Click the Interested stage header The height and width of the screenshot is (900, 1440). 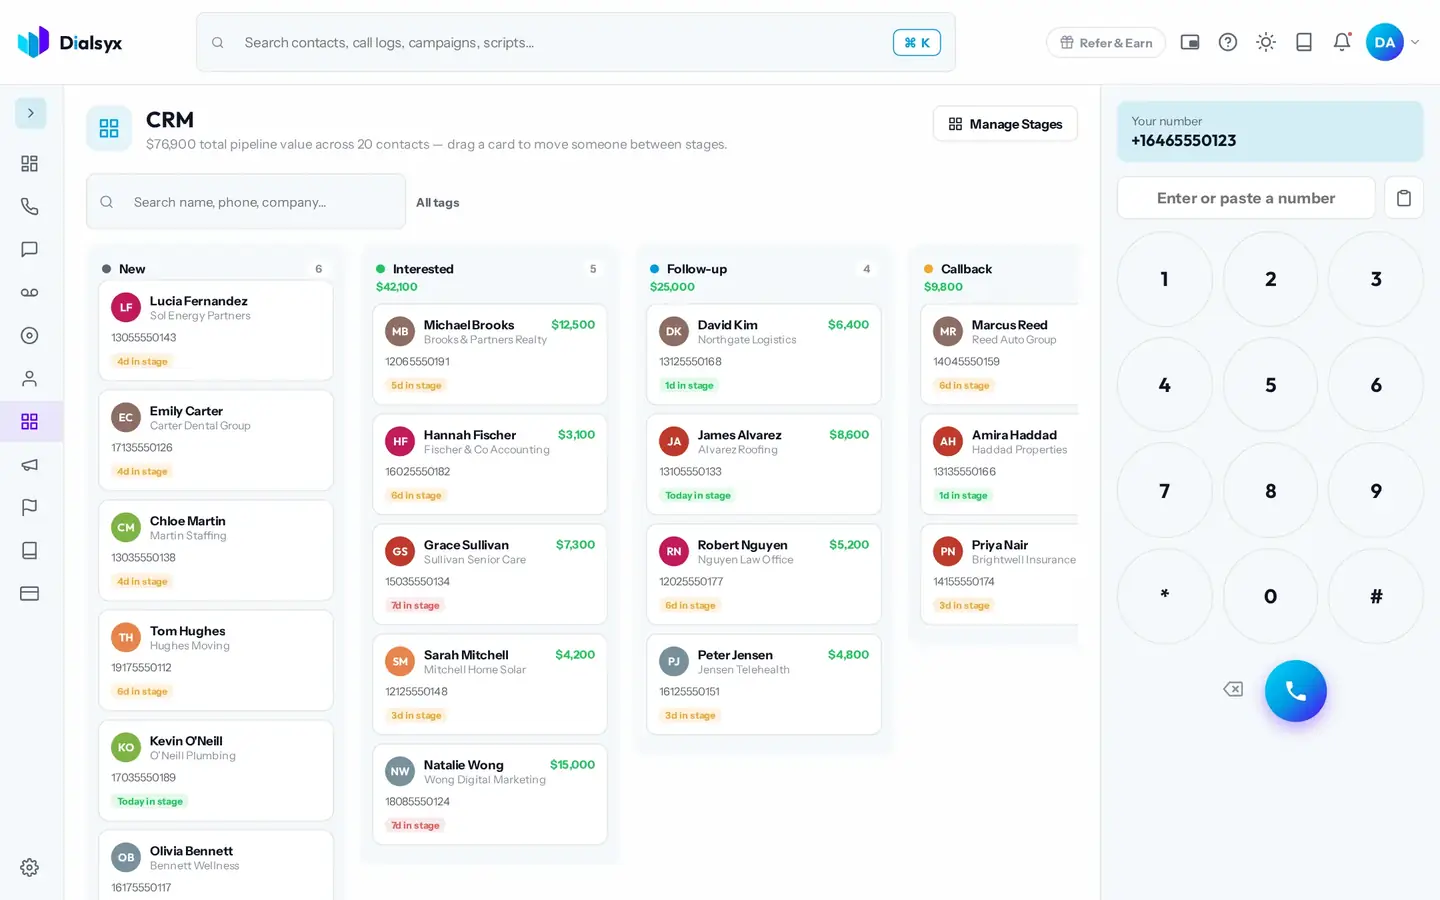[x=423, y=269]
